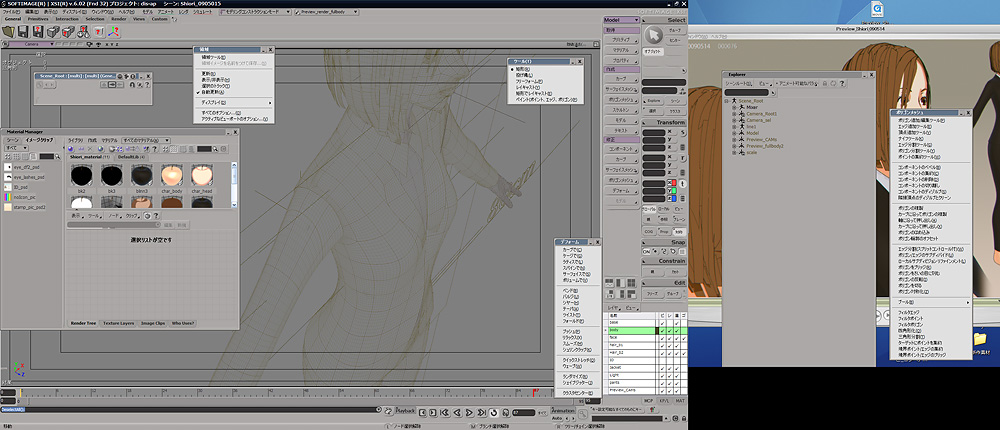Select the bk2 material thumbnail

pos(82,175)
